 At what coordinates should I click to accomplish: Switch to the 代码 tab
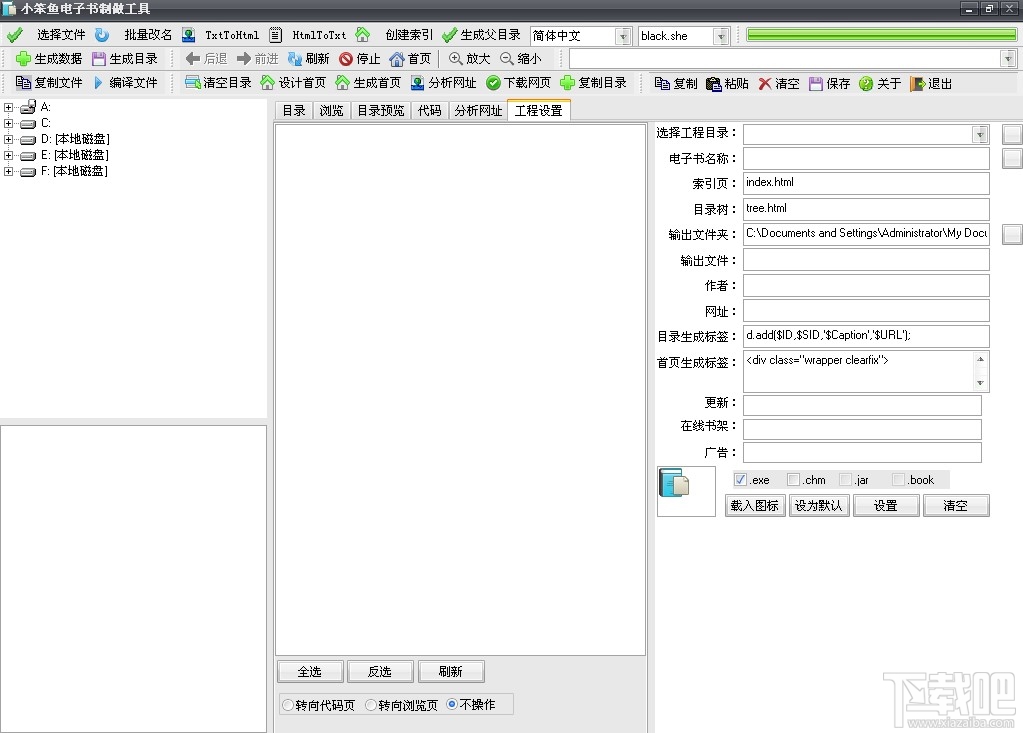coord(429,111)
